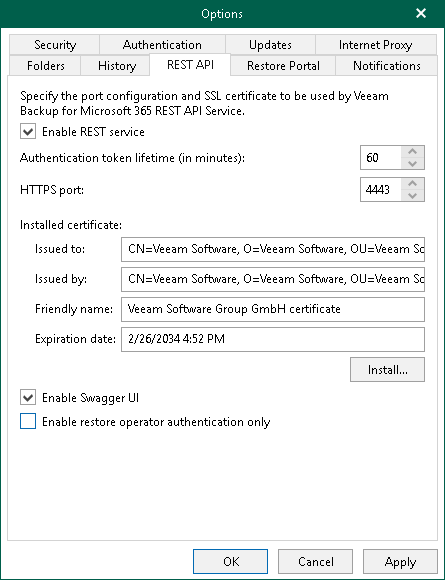445x580 pixels.
Task: Click the 'Installed certificate:' label
Action: (71, 225)
